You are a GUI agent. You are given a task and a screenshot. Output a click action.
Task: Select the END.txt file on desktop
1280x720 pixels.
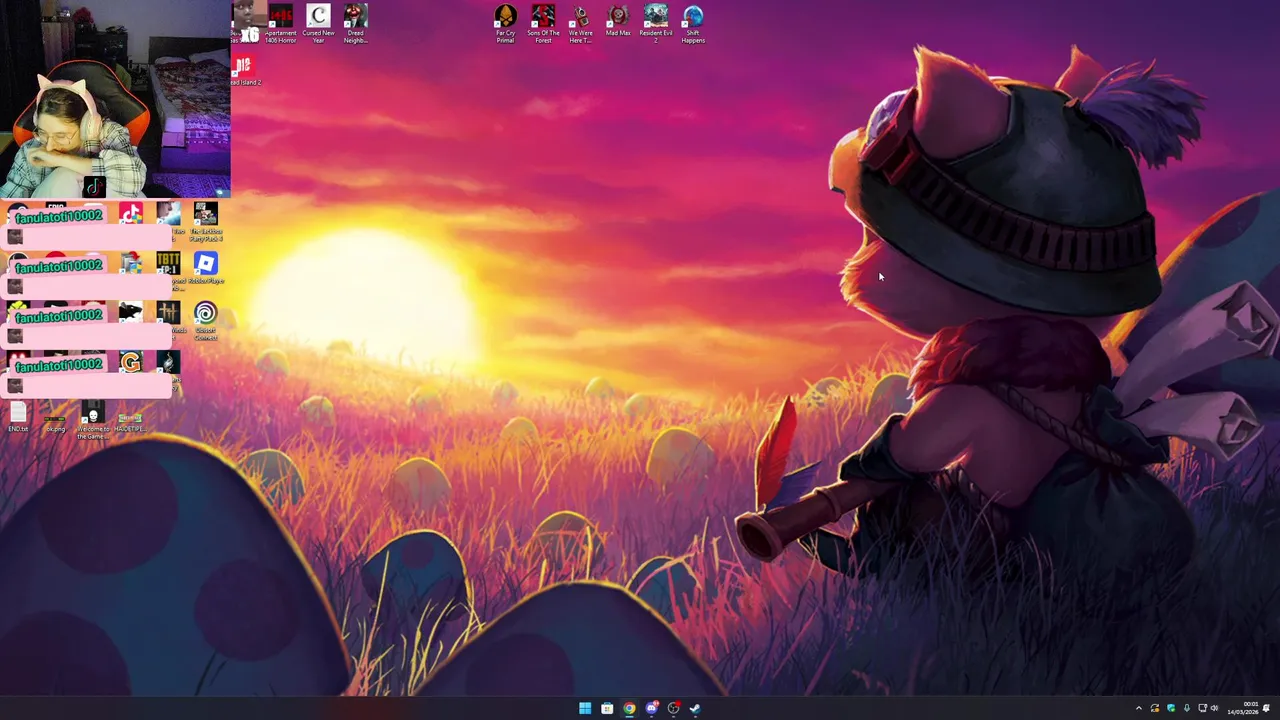click(x=18, y=418)
